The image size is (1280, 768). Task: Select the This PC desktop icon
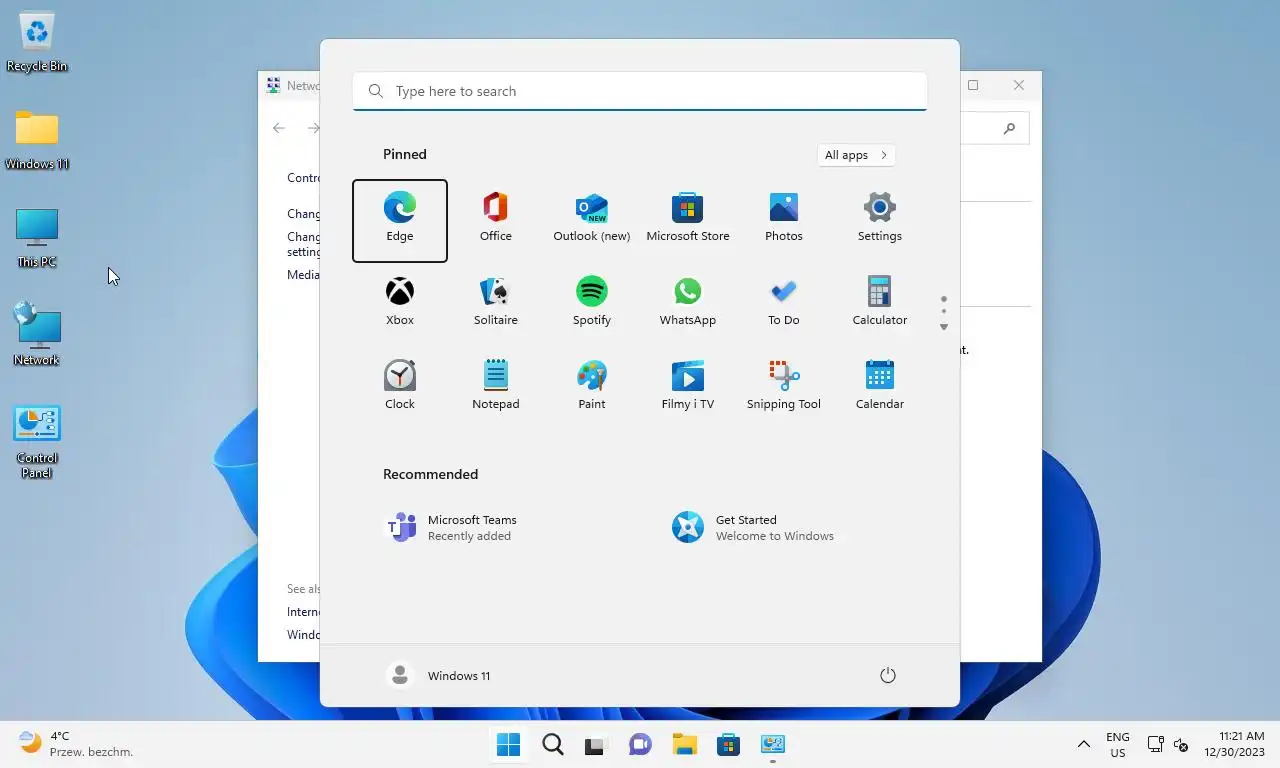tap(37, 238)
